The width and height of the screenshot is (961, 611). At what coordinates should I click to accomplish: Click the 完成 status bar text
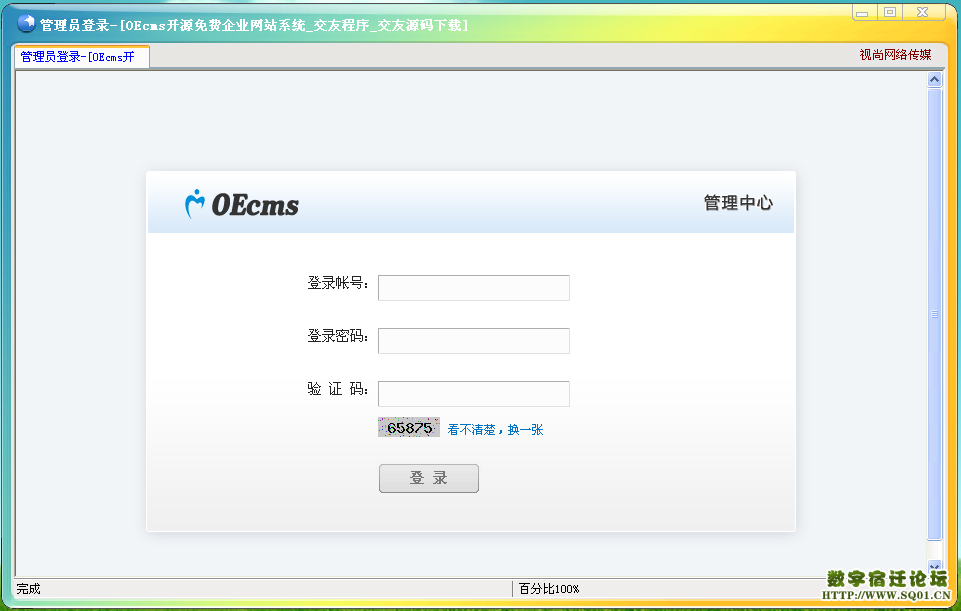[28, 589]
